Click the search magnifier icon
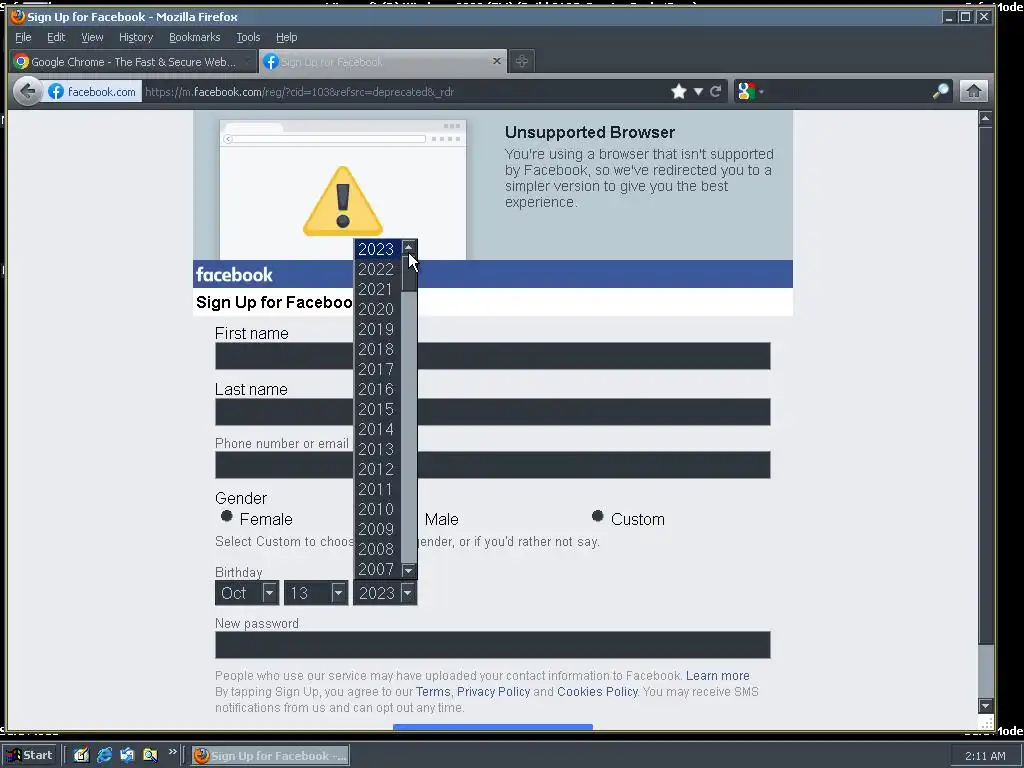The image size is (1024, 768). point(941,91)
